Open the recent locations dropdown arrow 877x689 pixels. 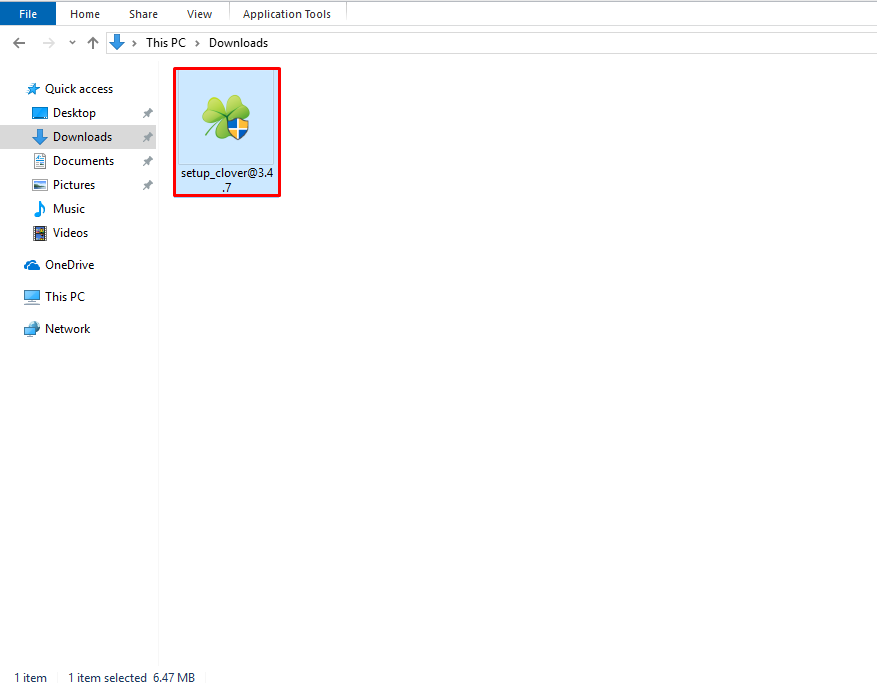point(72,43)
